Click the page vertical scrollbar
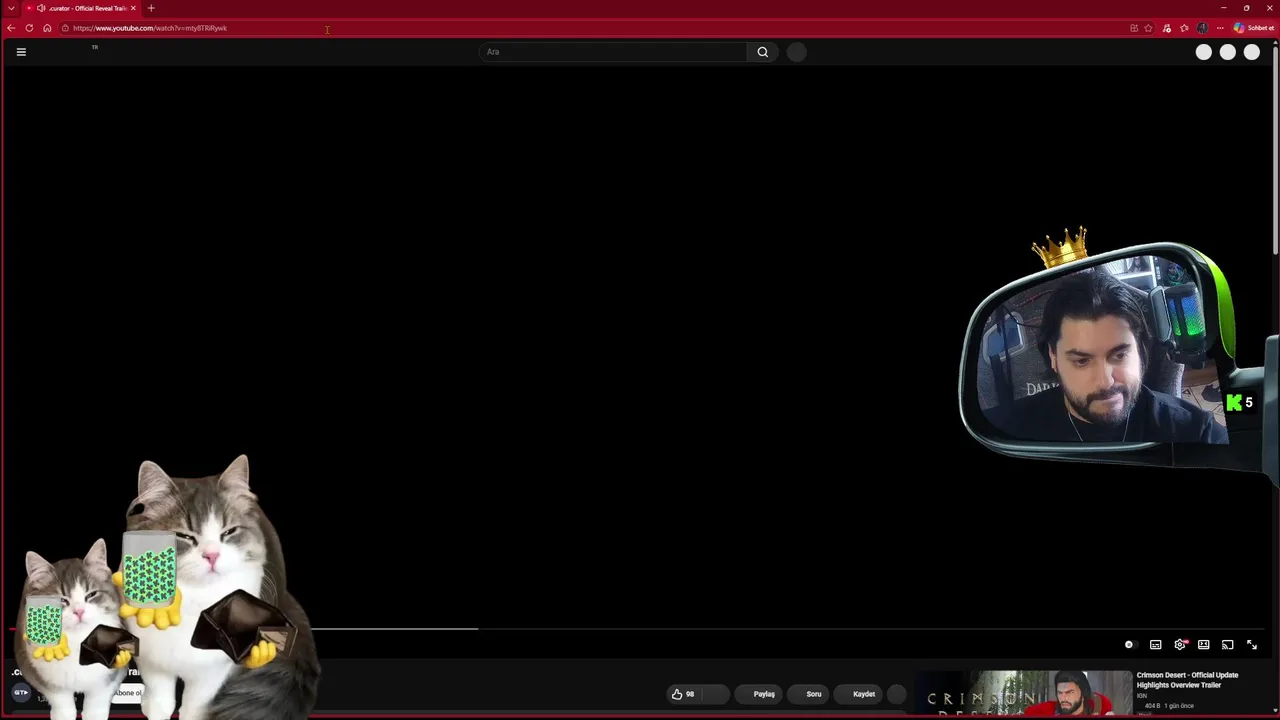Image resolution: width=1280 pixels, height=720 pixels. 1275,150
